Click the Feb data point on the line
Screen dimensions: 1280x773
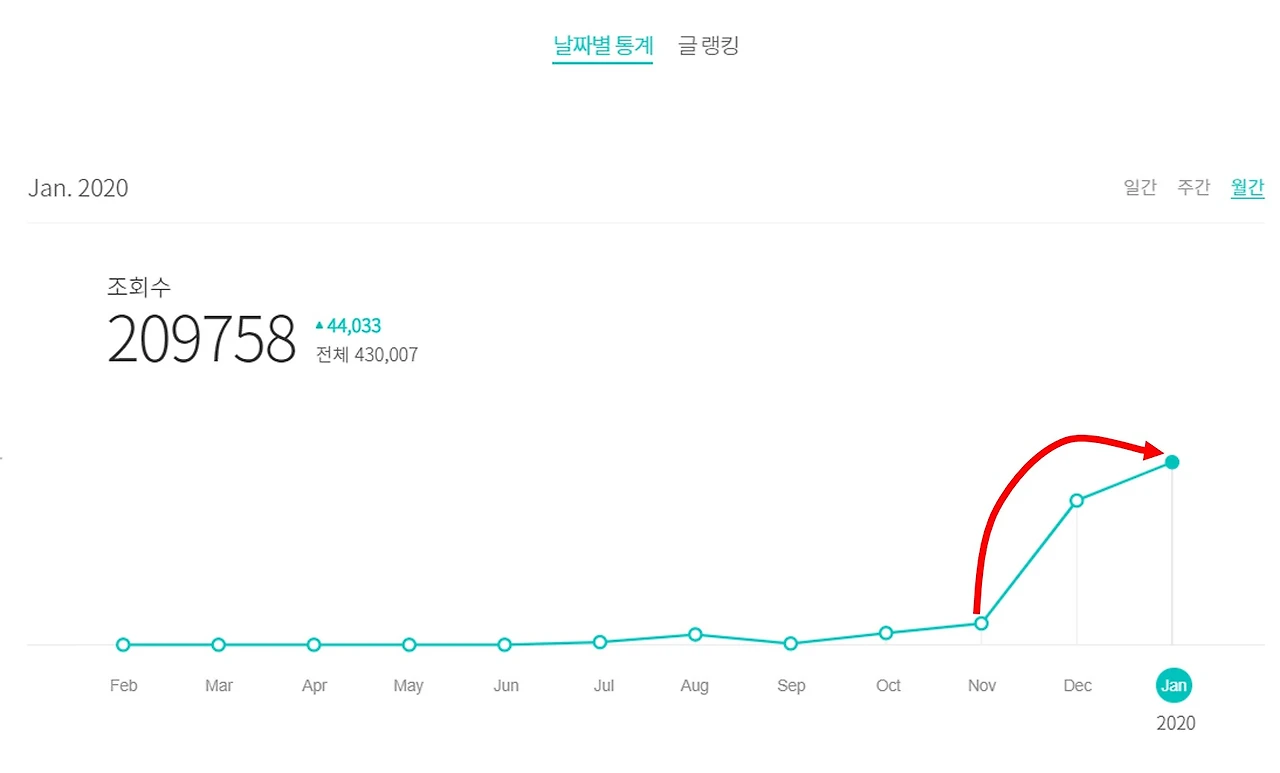[x=122, y=645]
